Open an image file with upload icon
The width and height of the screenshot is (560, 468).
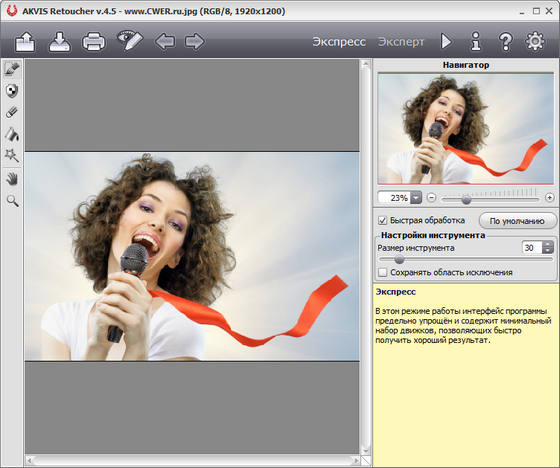[25, 41]
